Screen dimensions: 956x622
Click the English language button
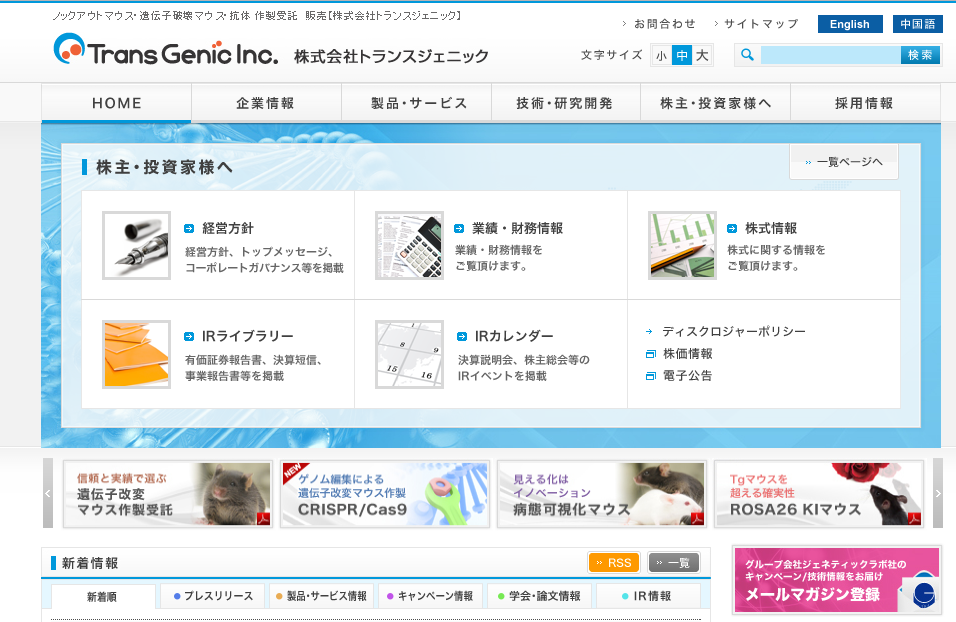850,24
